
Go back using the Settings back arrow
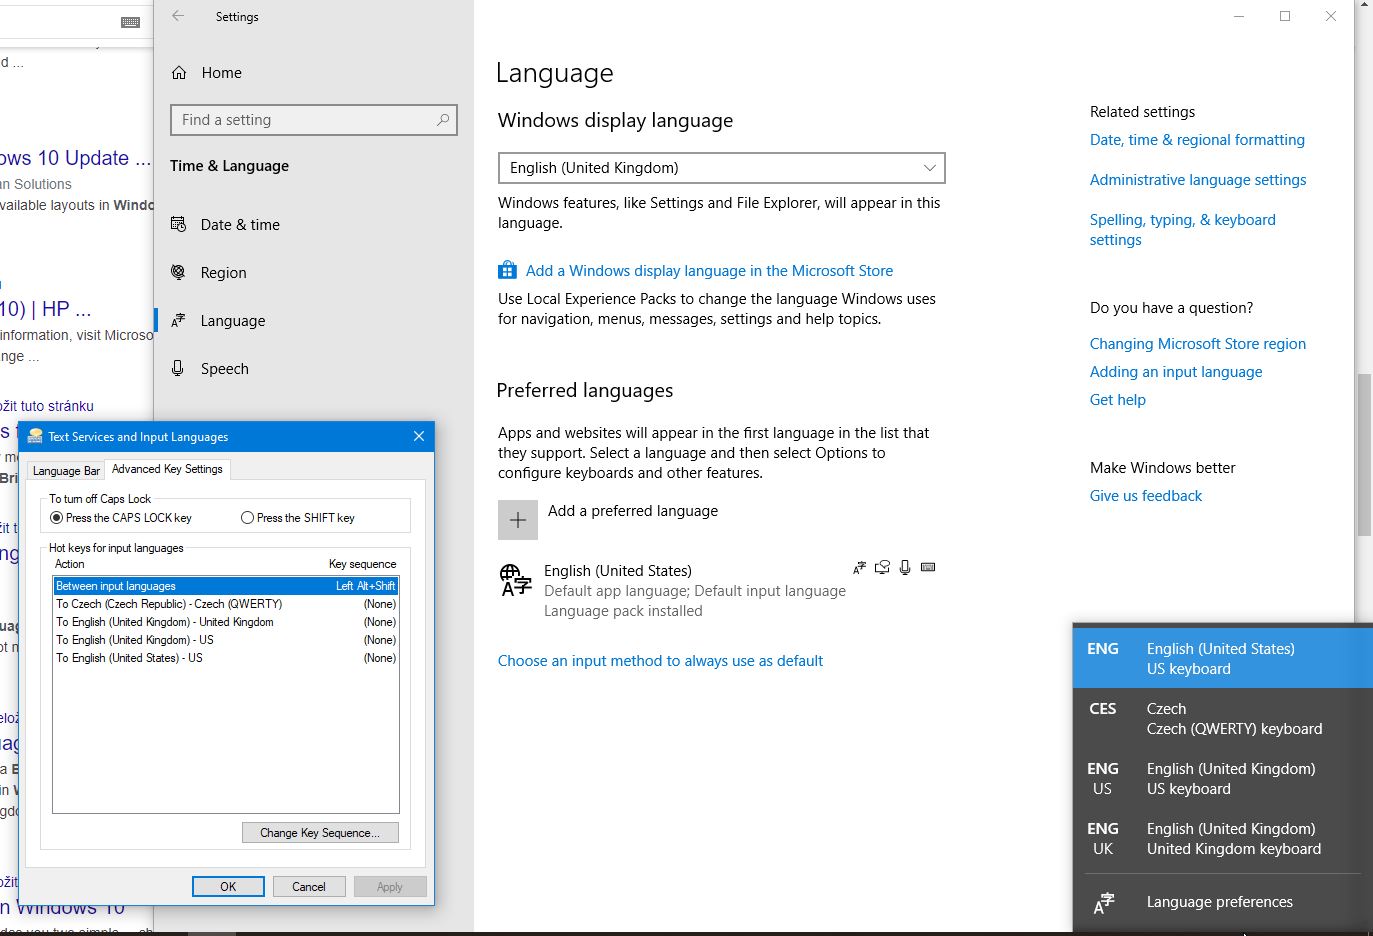(178, 16)
